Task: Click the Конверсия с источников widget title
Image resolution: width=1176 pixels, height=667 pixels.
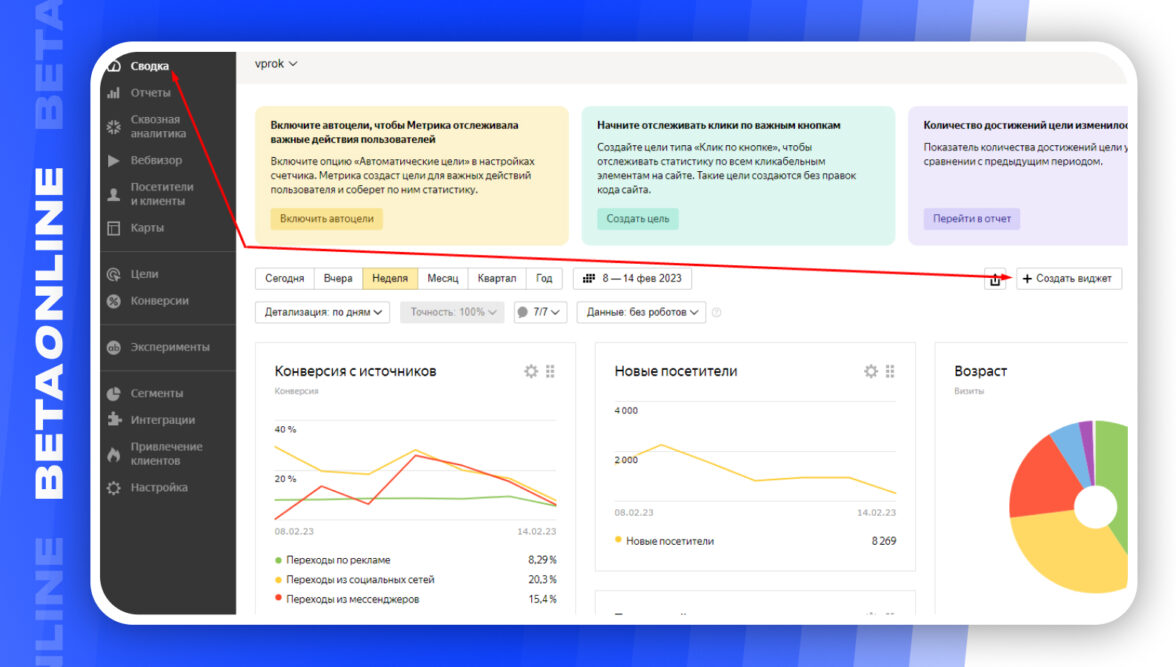Action: (356, 371)
